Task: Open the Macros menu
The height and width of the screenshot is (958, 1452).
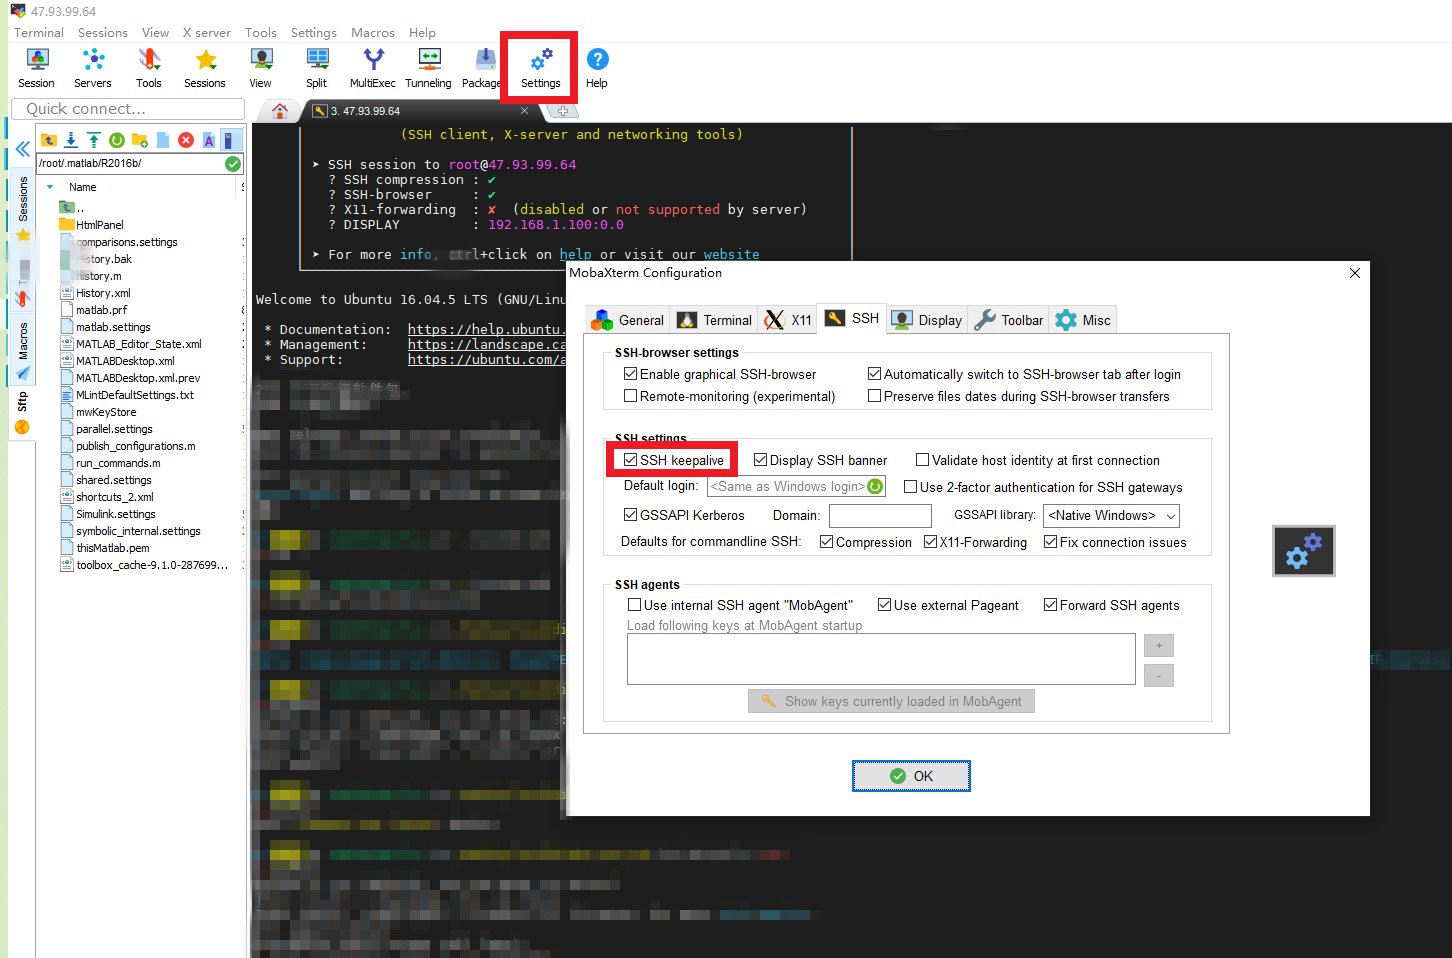Action: pos(373,33)
